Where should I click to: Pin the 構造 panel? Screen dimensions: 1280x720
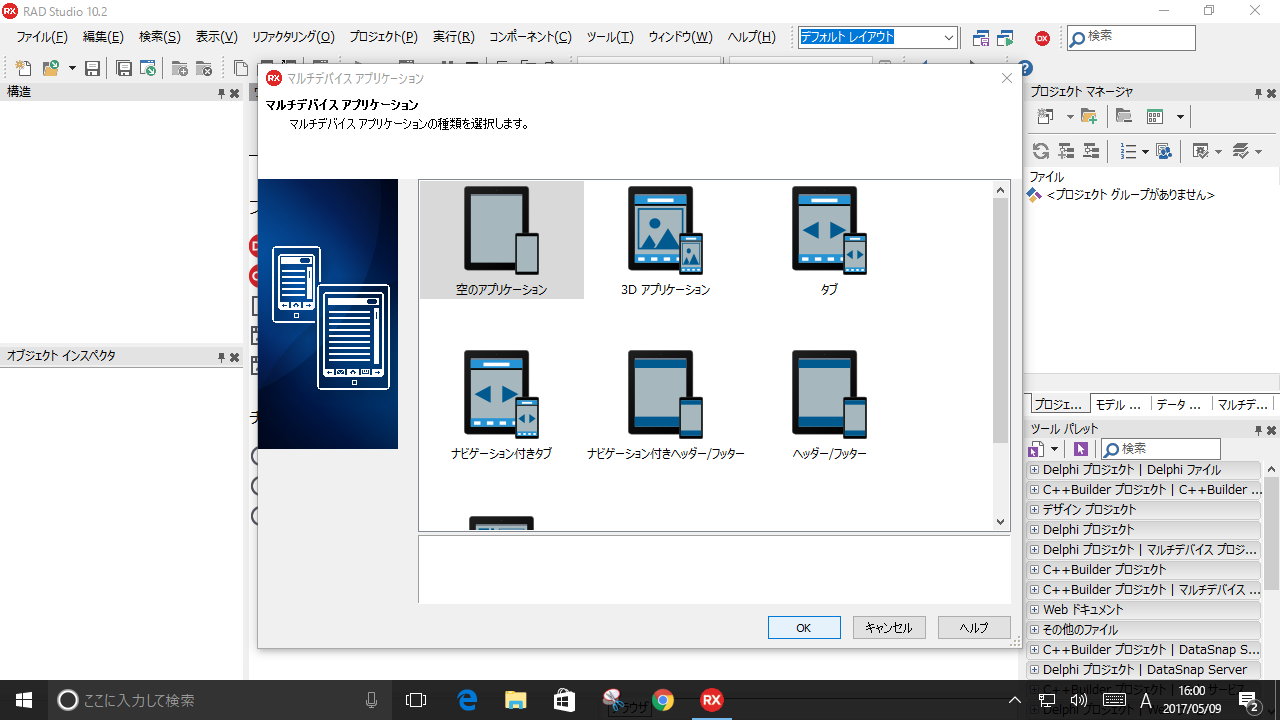tap(222, 93)
